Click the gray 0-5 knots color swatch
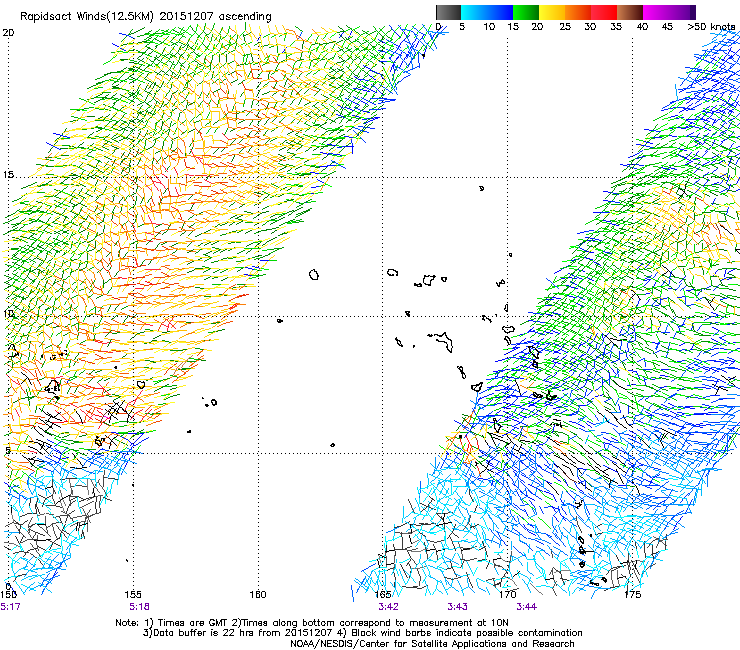The image size is (740, 650). [448, 12]
